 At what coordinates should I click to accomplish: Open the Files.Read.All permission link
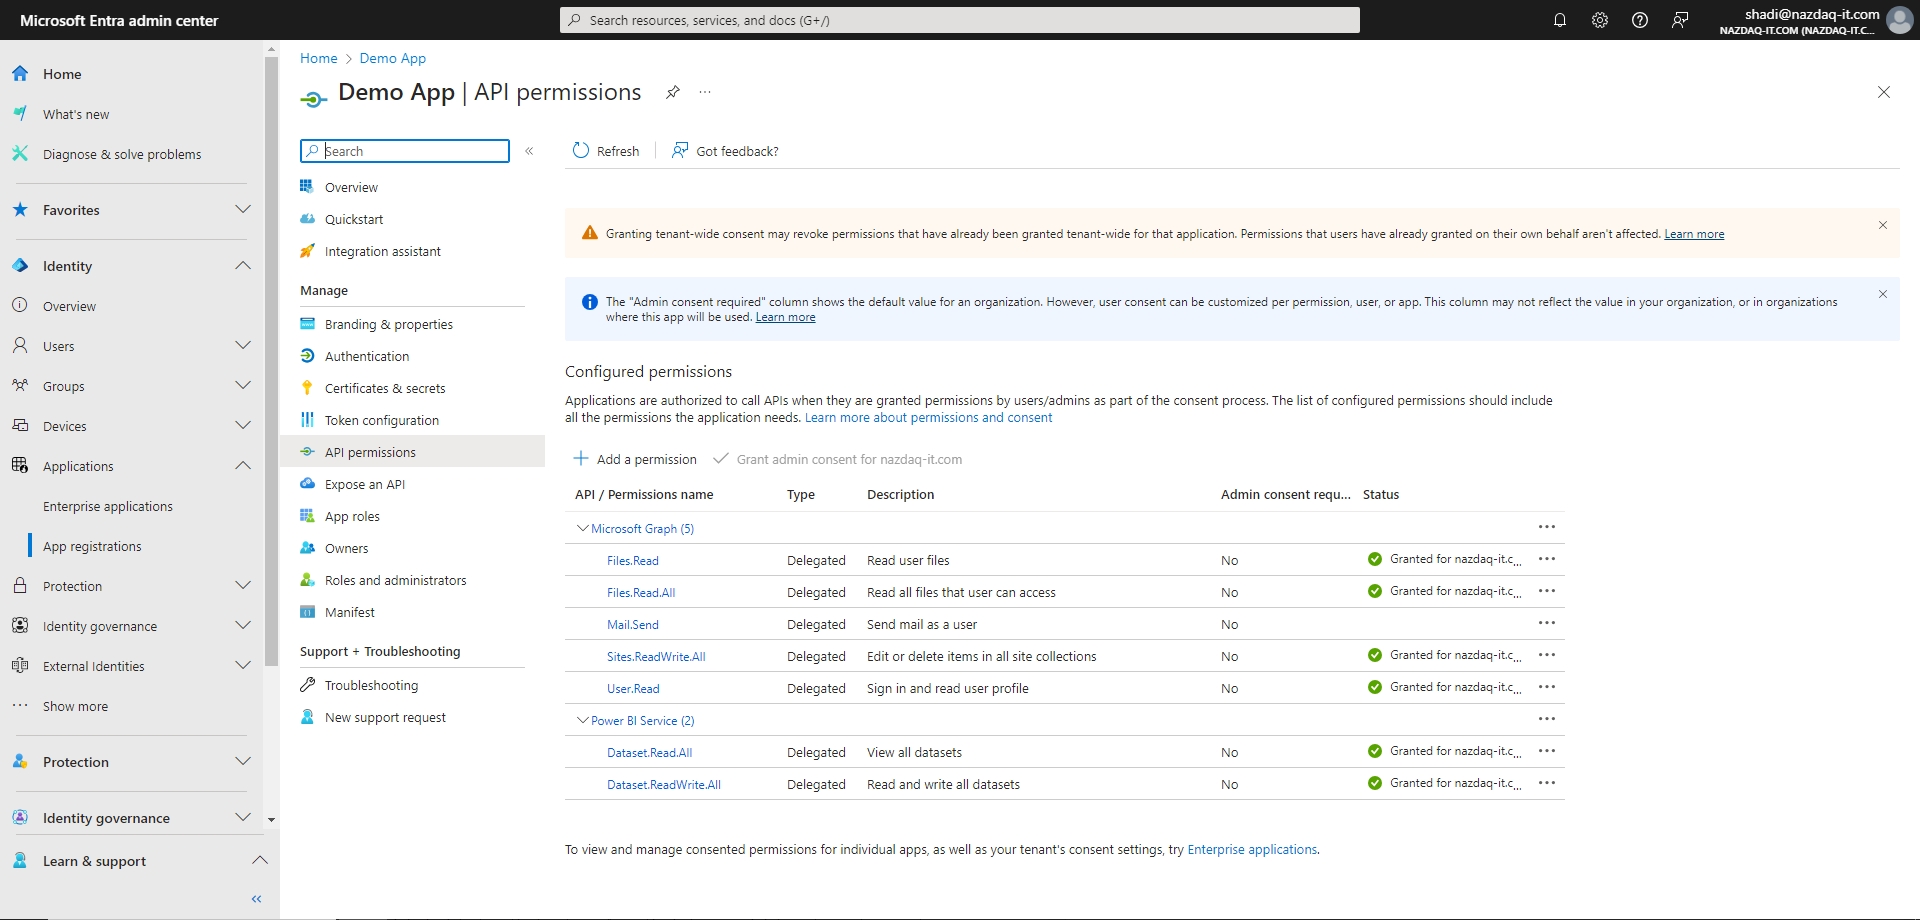[x=641, y=592]
